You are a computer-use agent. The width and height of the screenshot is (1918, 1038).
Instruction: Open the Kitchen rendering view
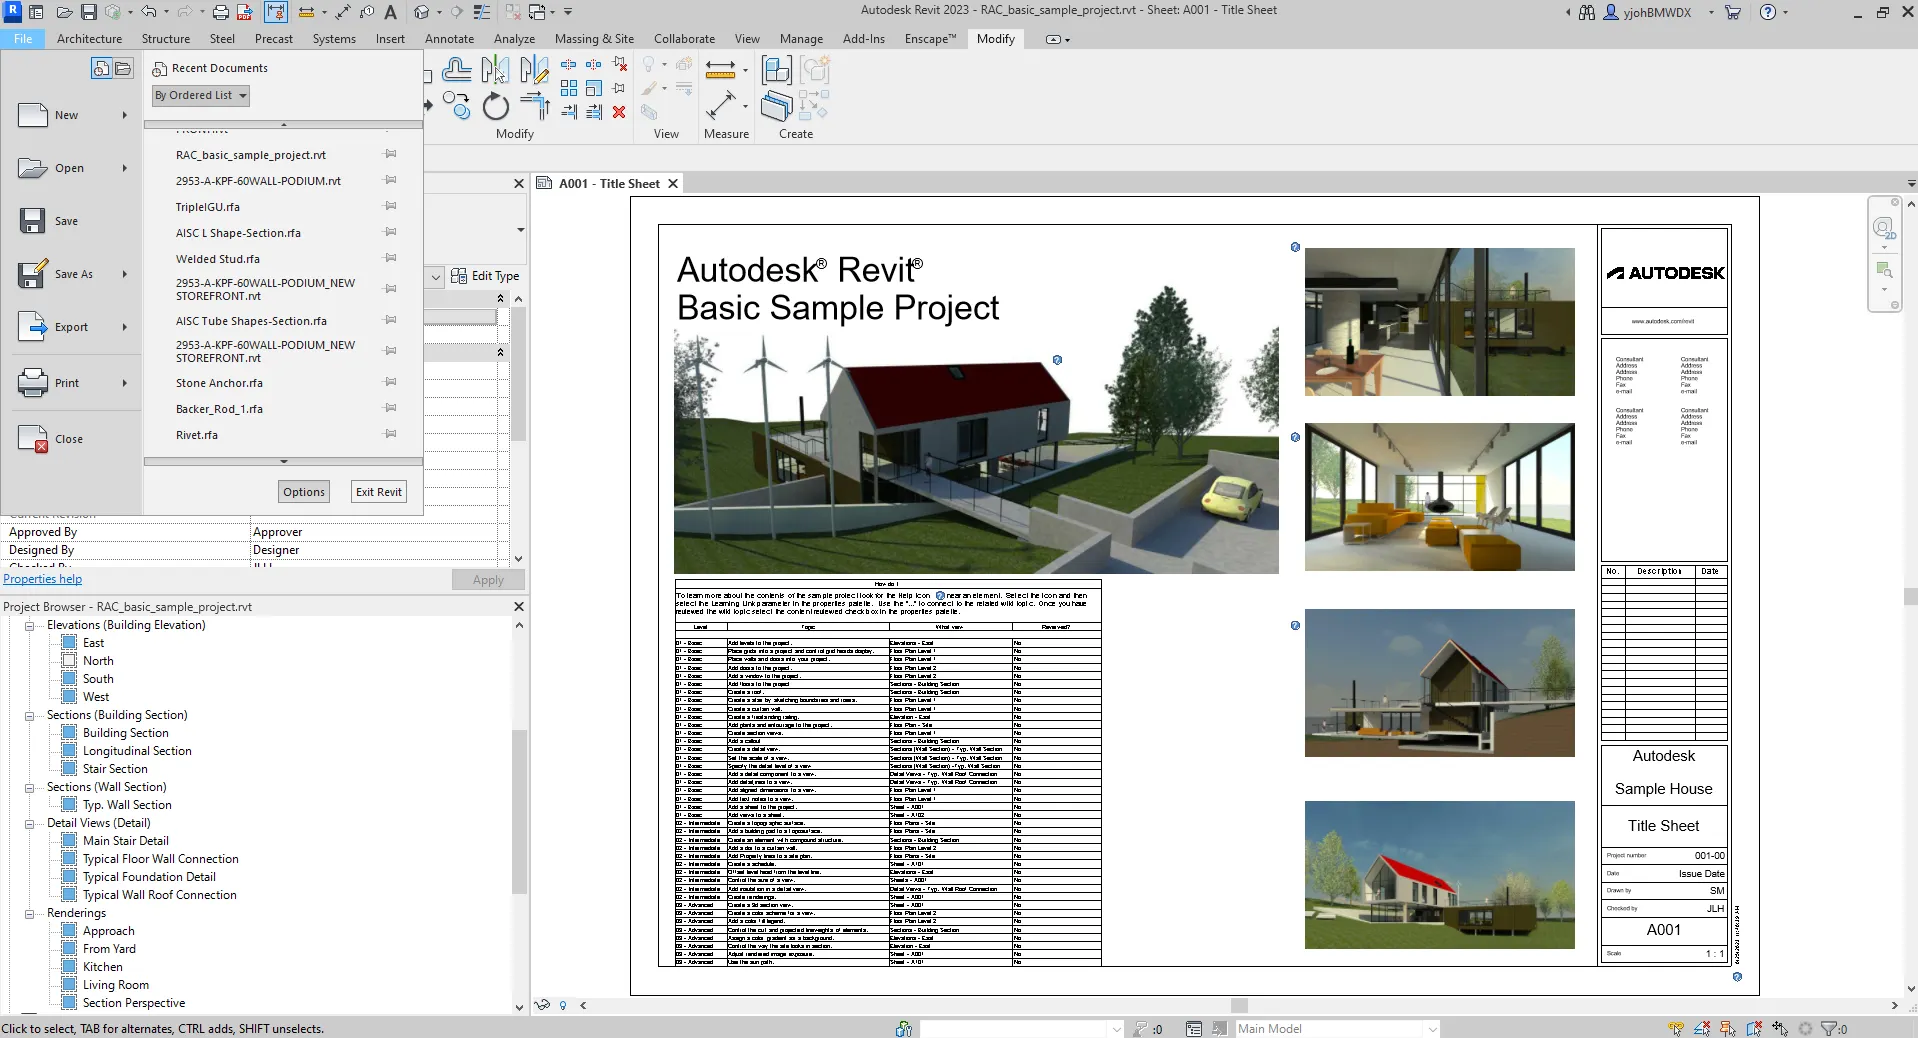click(x=102, y=967)
